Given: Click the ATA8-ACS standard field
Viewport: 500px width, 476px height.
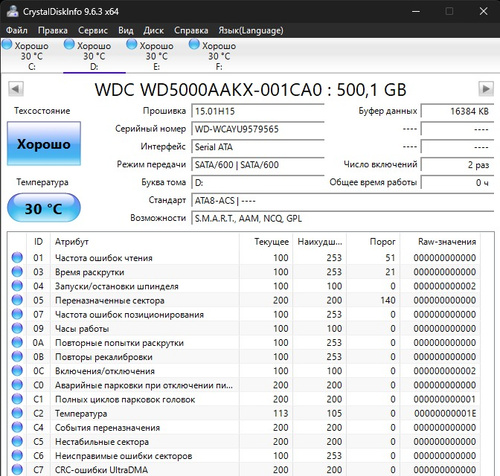Looking at the screenshot, I should coord(342,200).
